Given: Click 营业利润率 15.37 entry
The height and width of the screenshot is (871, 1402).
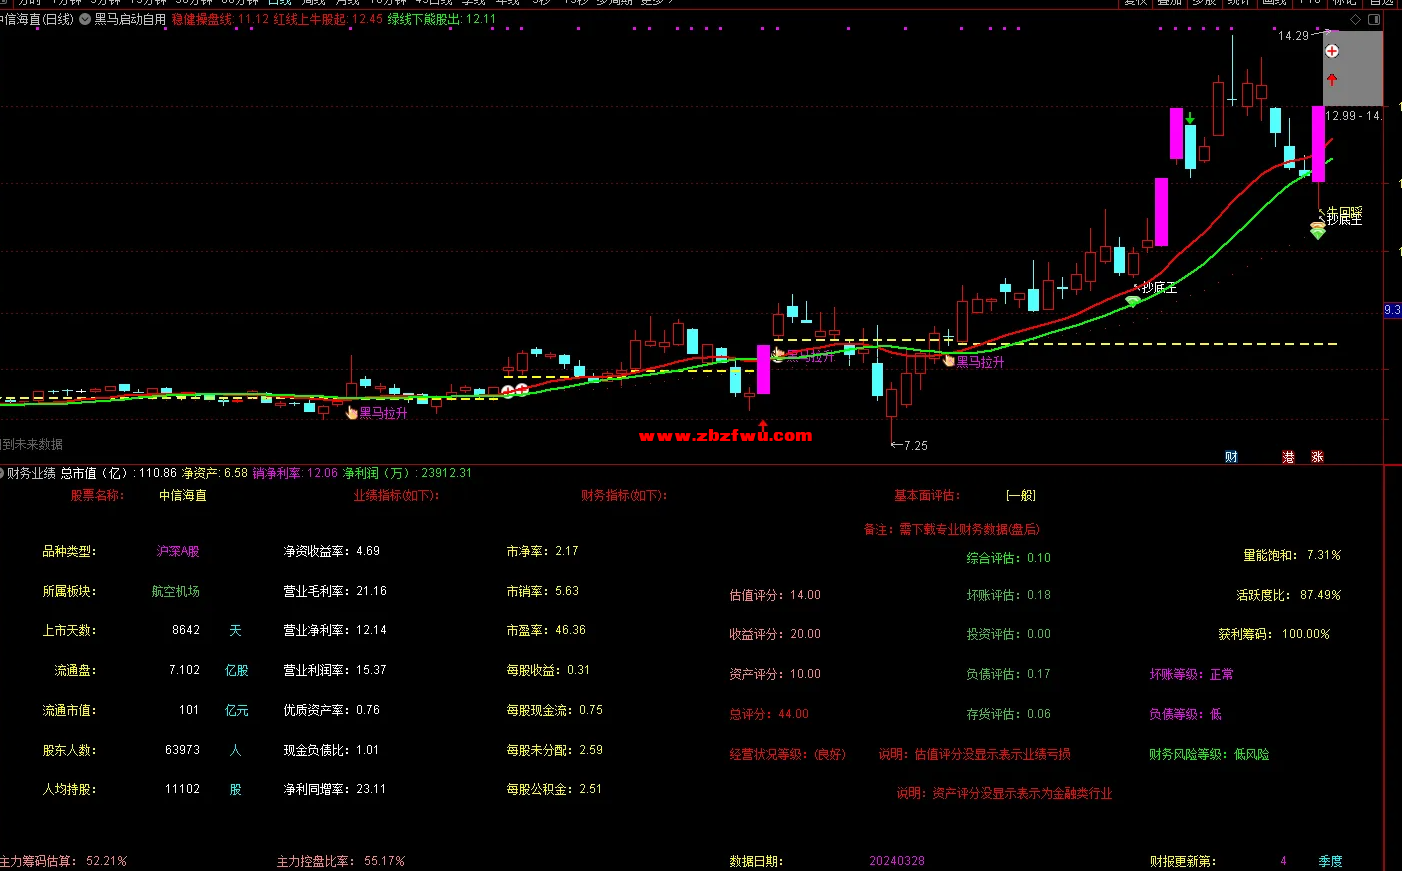Looking at the screenshot, I should [335, 670].
